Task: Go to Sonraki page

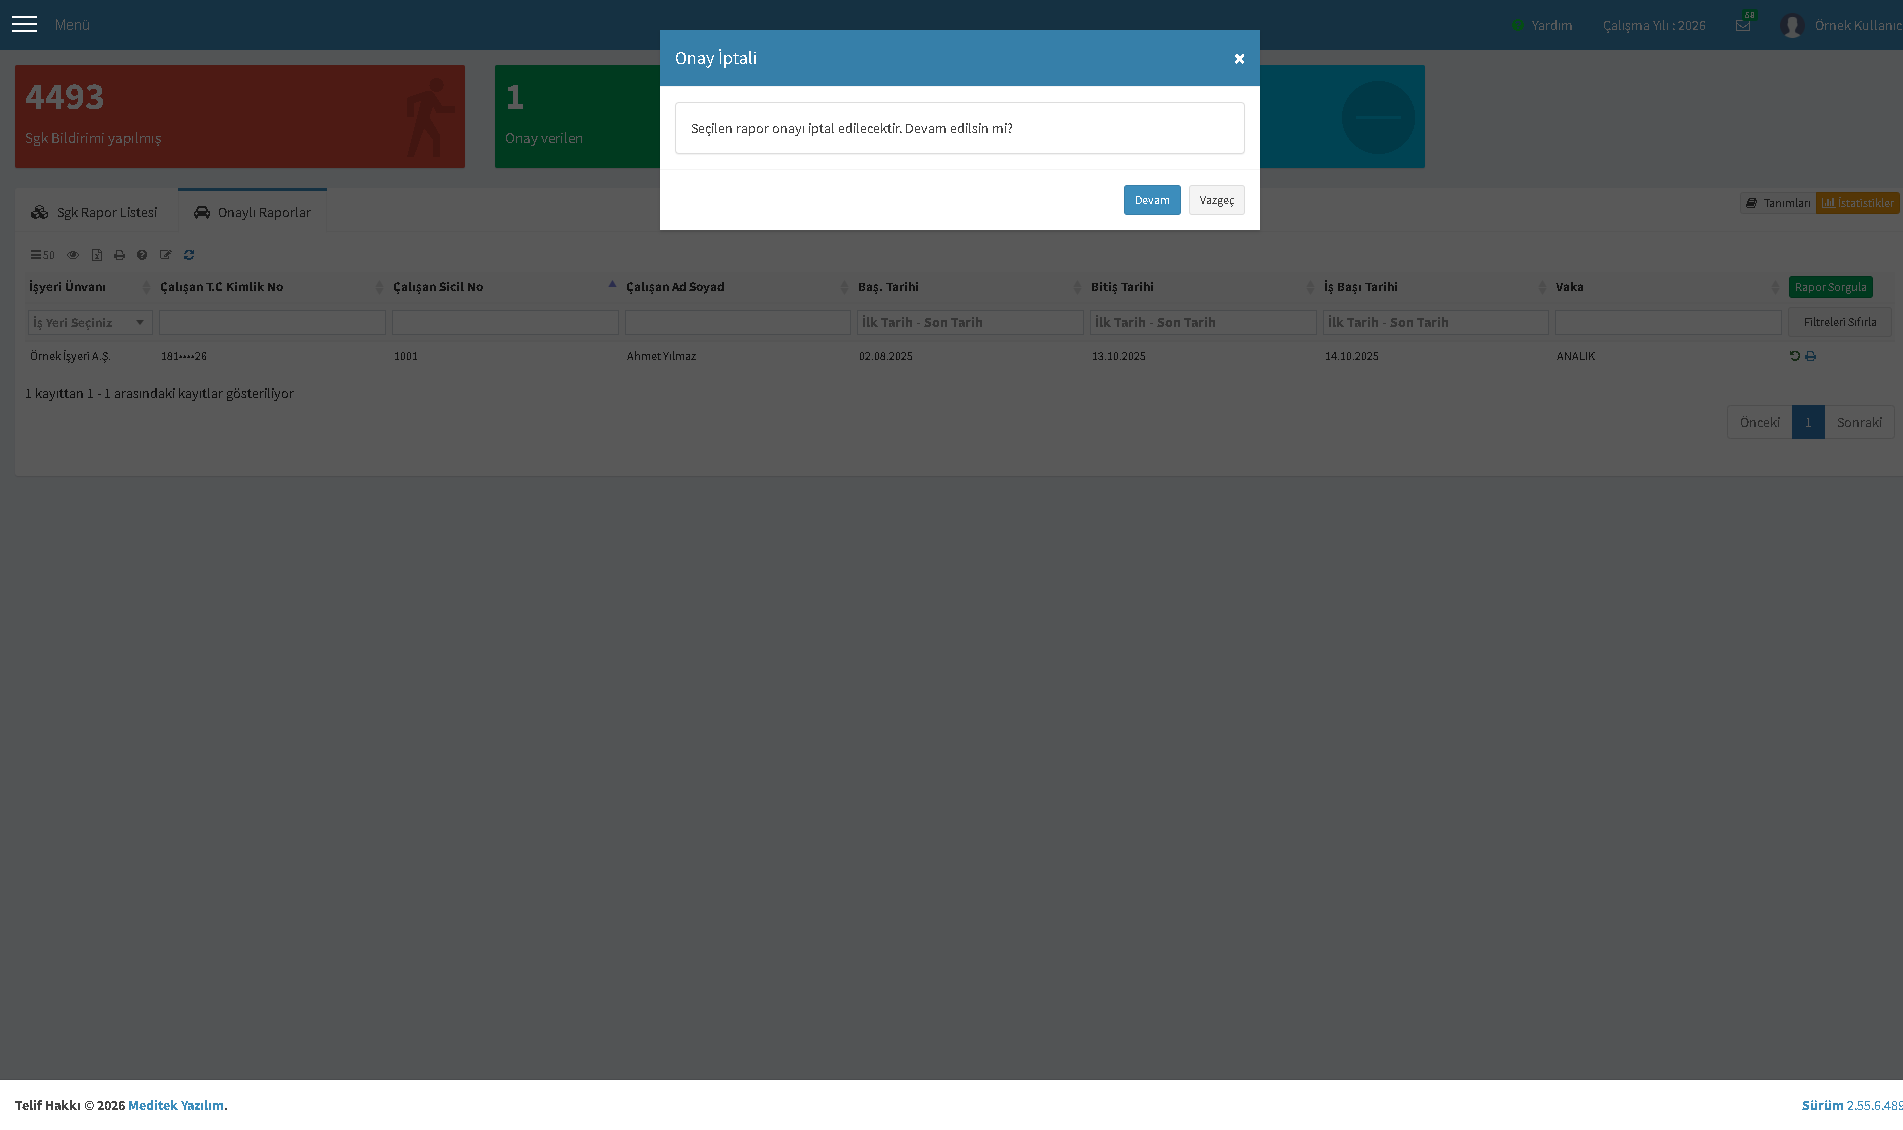Action: click(x=1859, y=422)
